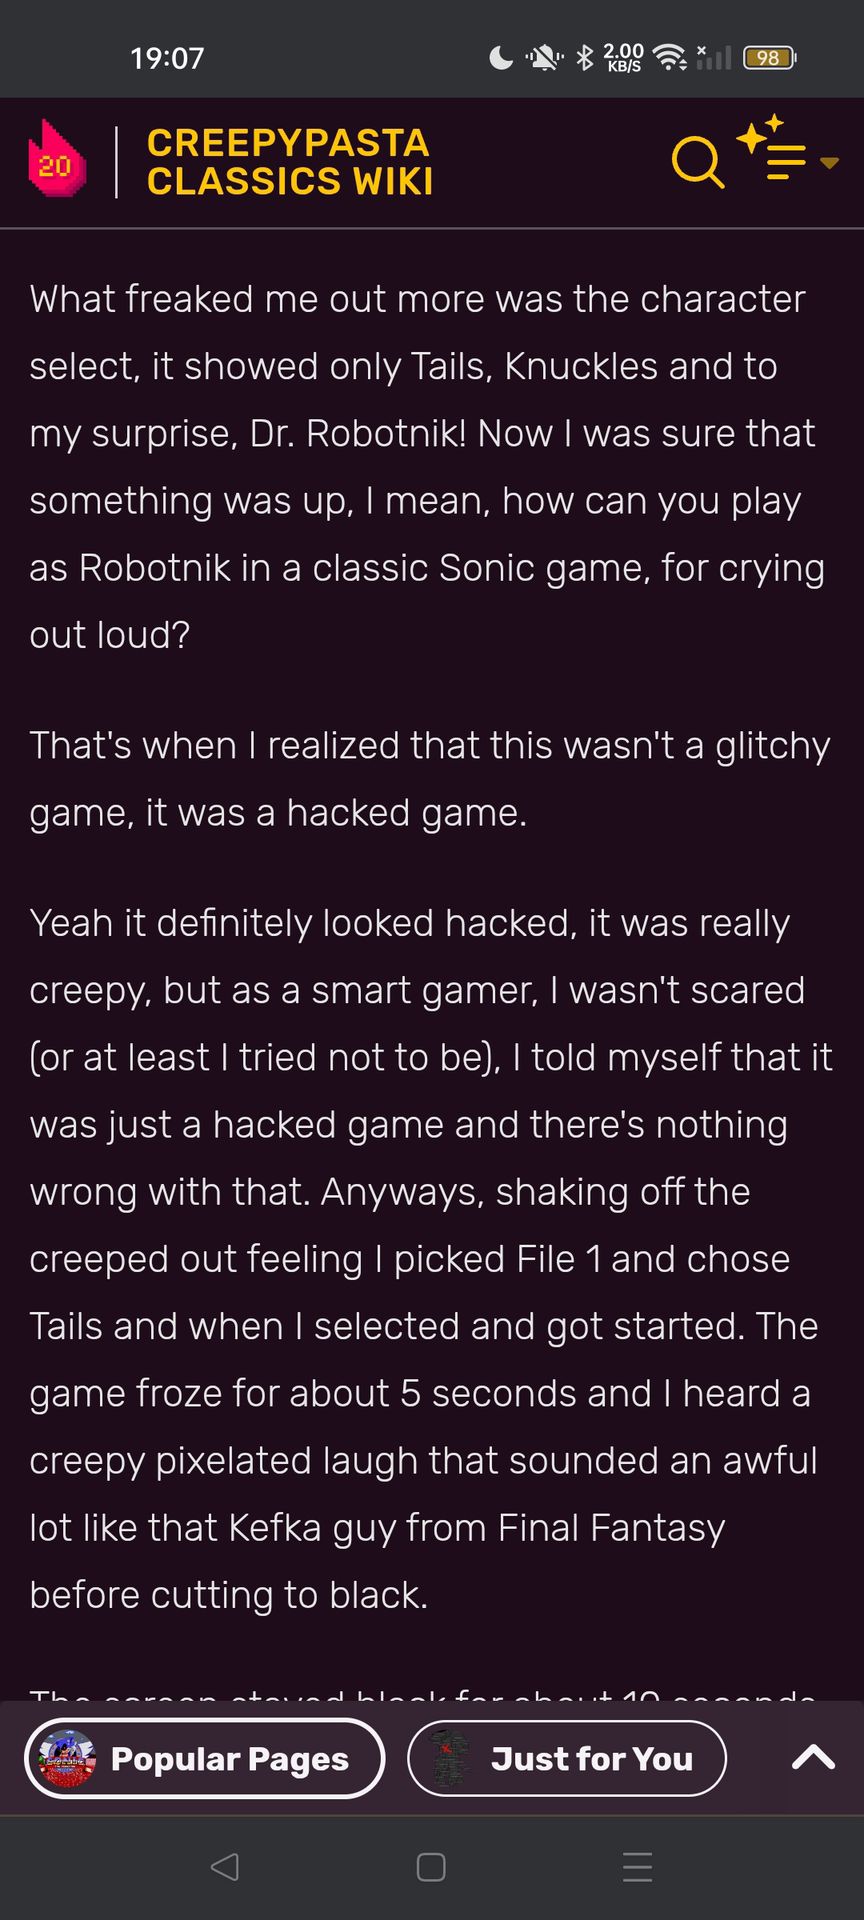Screen dimensions: 864x1920
Task: Go to Creepypasta Classics Wiki home title
Action: 290,162
